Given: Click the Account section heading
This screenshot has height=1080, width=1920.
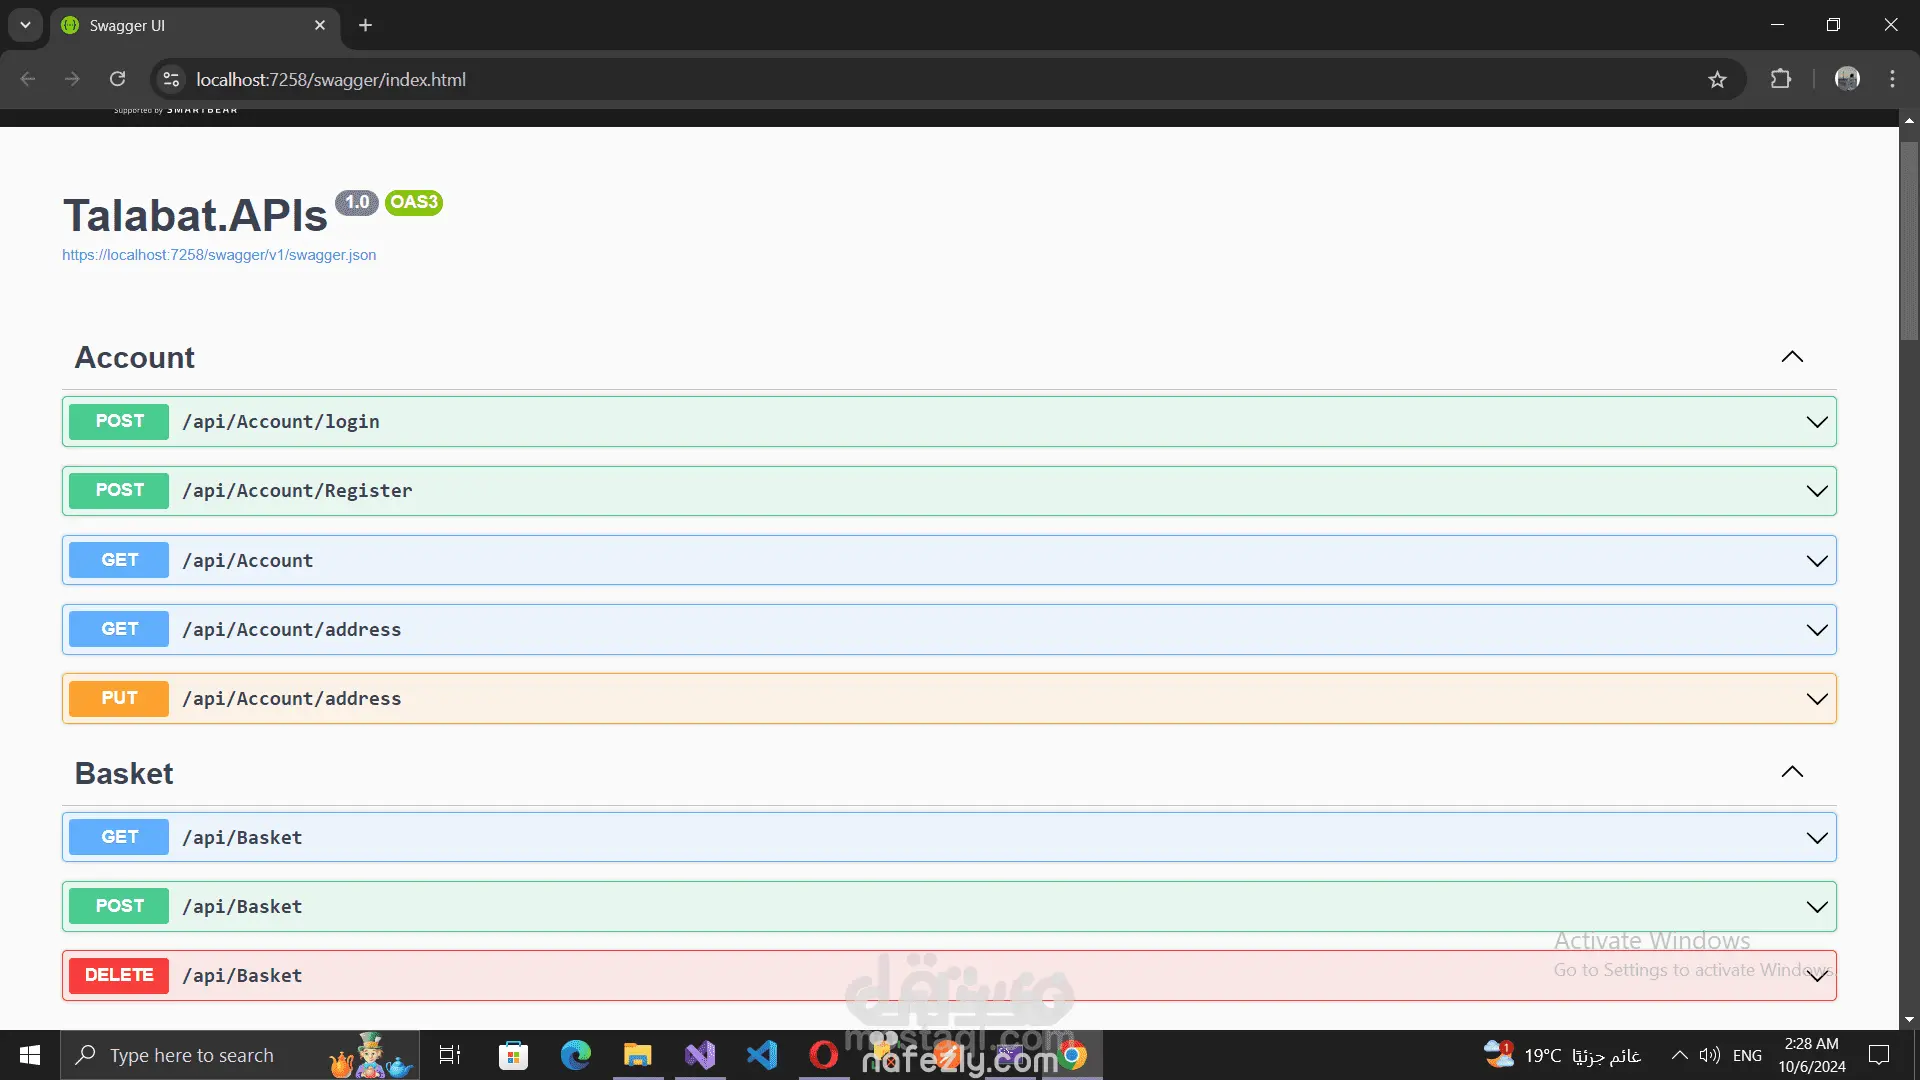Looking at the screenshot, I should click(135, 357).
